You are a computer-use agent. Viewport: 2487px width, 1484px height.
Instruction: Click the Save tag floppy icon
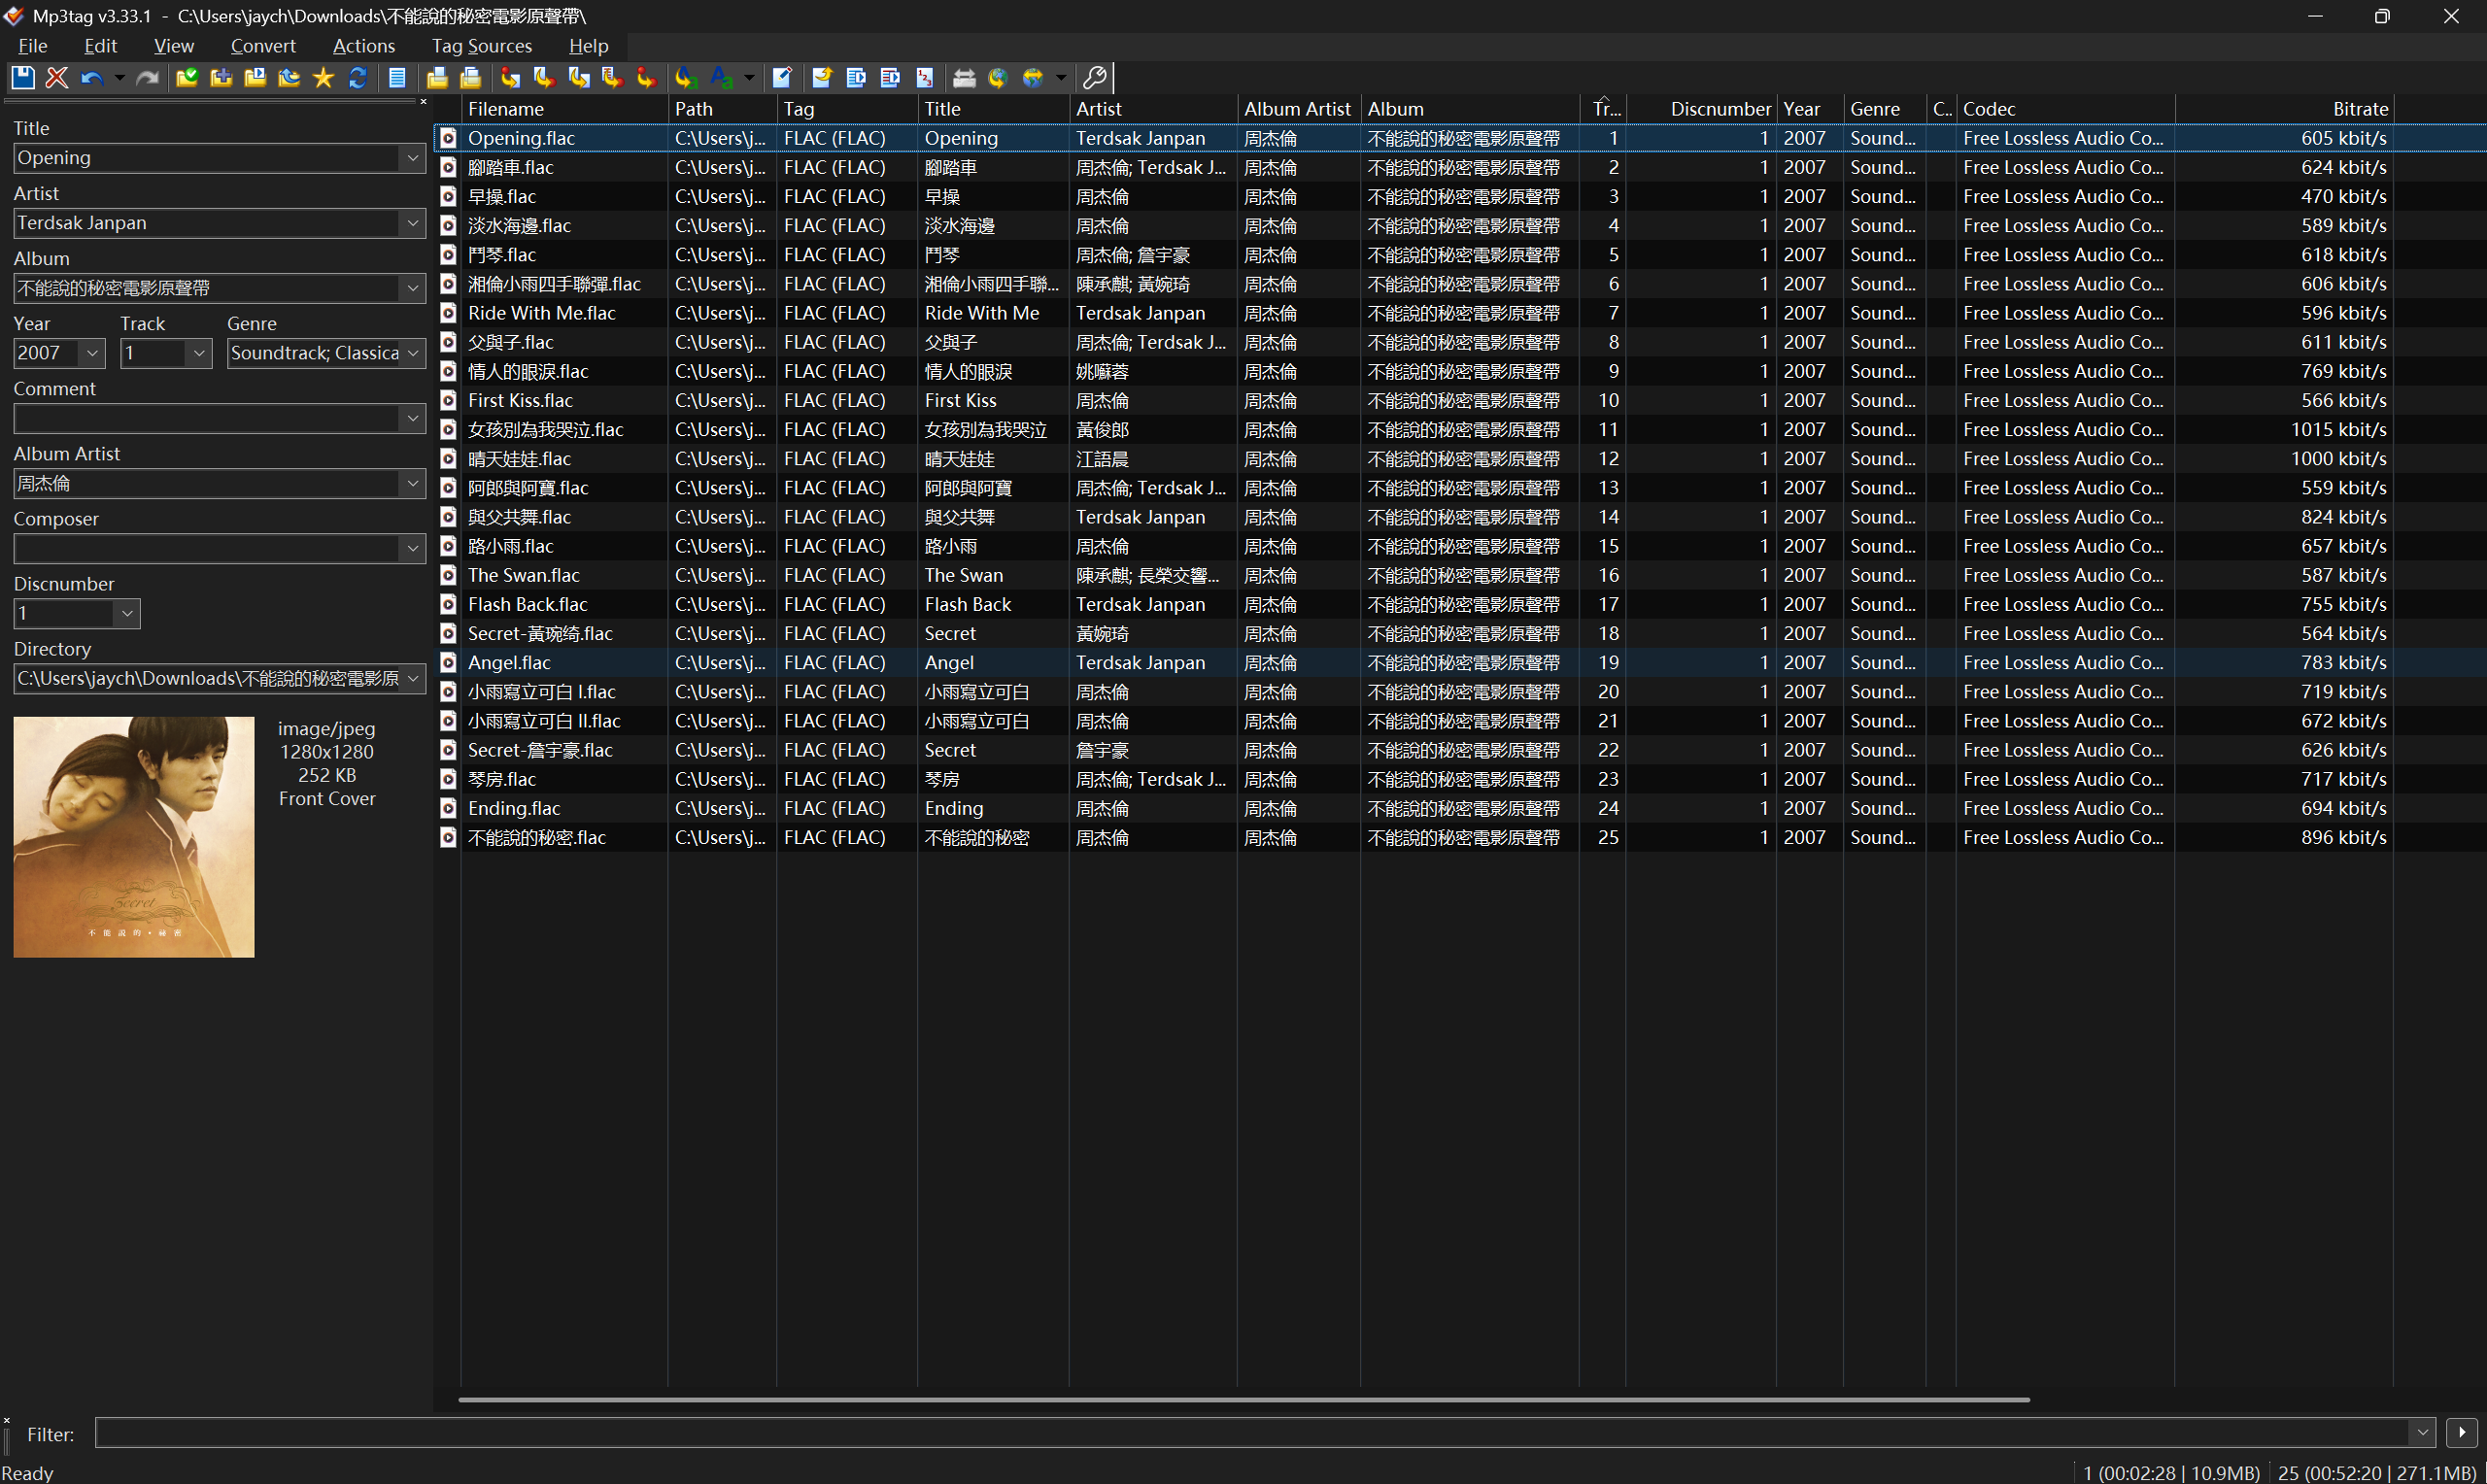[x=22, y=77]
